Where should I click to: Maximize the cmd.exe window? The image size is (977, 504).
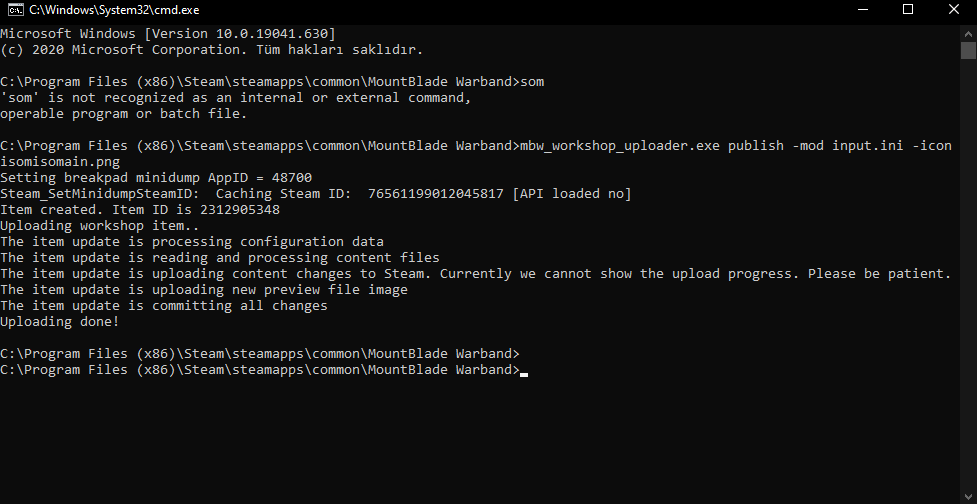[908, 10]
